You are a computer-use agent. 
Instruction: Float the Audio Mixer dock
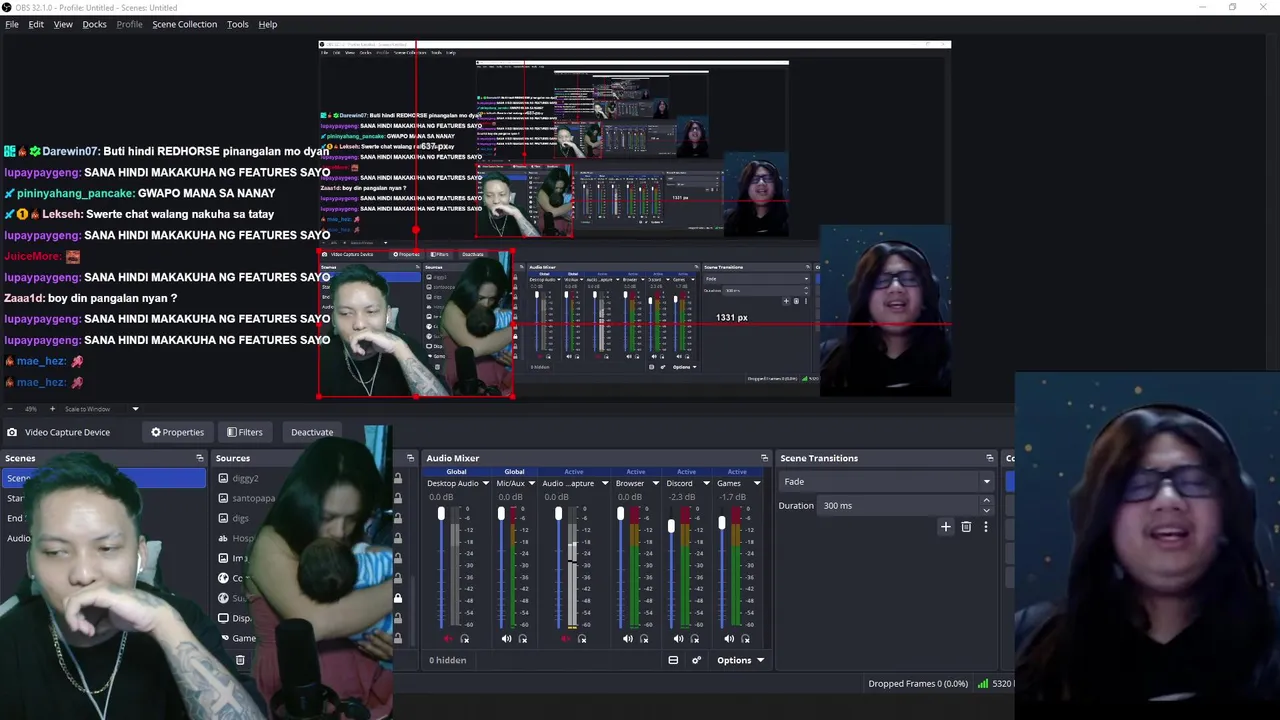pyautogui.click(x=764, y=458)
